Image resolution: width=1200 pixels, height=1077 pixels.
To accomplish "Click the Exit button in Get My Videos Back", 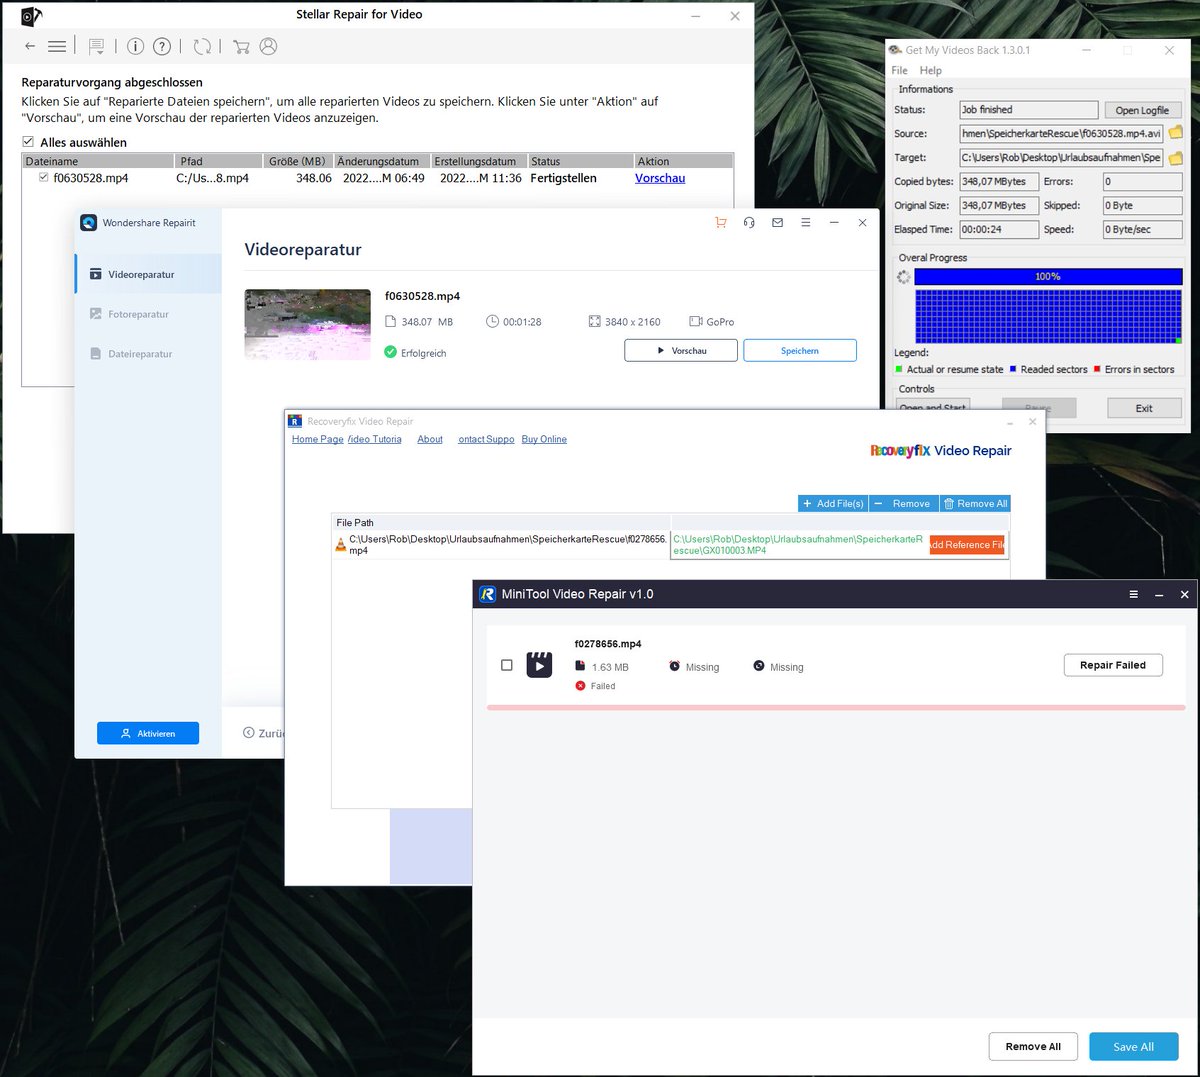I will (1144, 408).
